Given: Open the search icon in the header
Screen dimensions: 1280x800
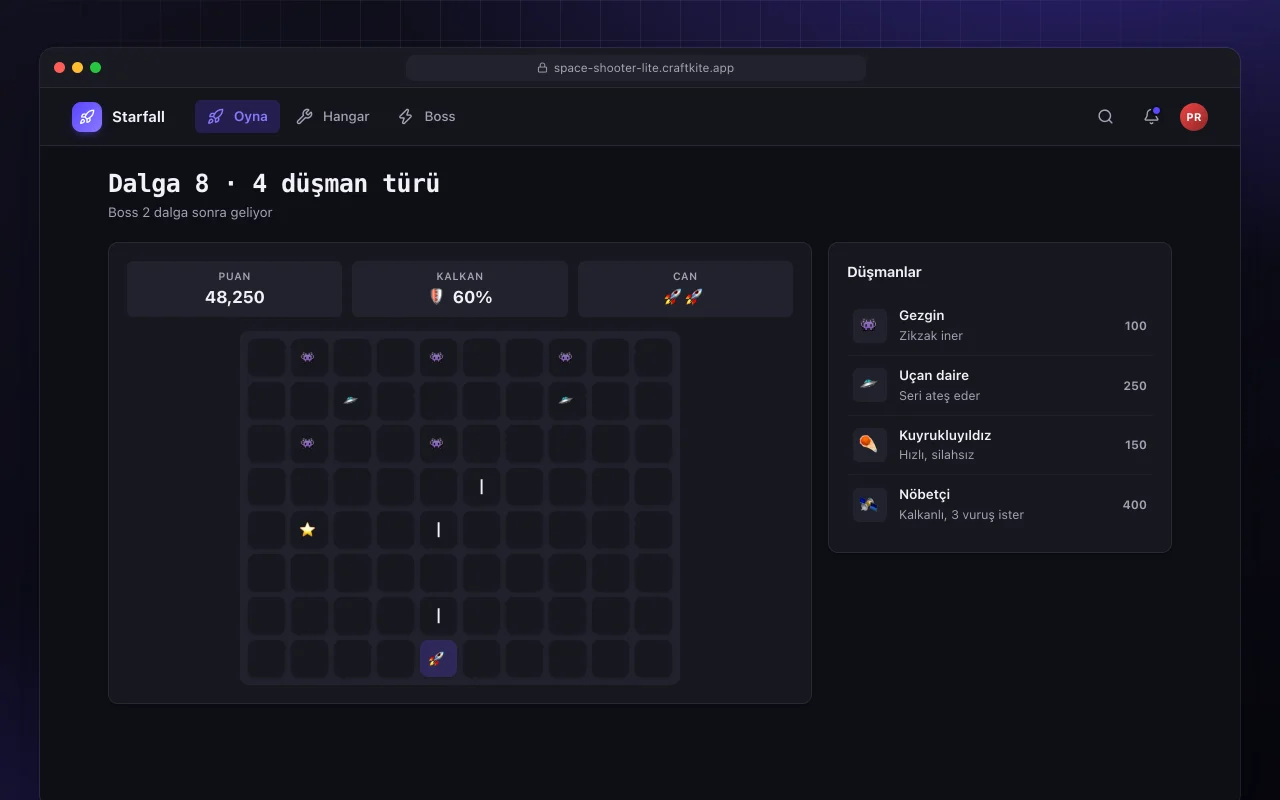Looking at the screenshot, I should pyautogui.click(x=1105, y=117).
